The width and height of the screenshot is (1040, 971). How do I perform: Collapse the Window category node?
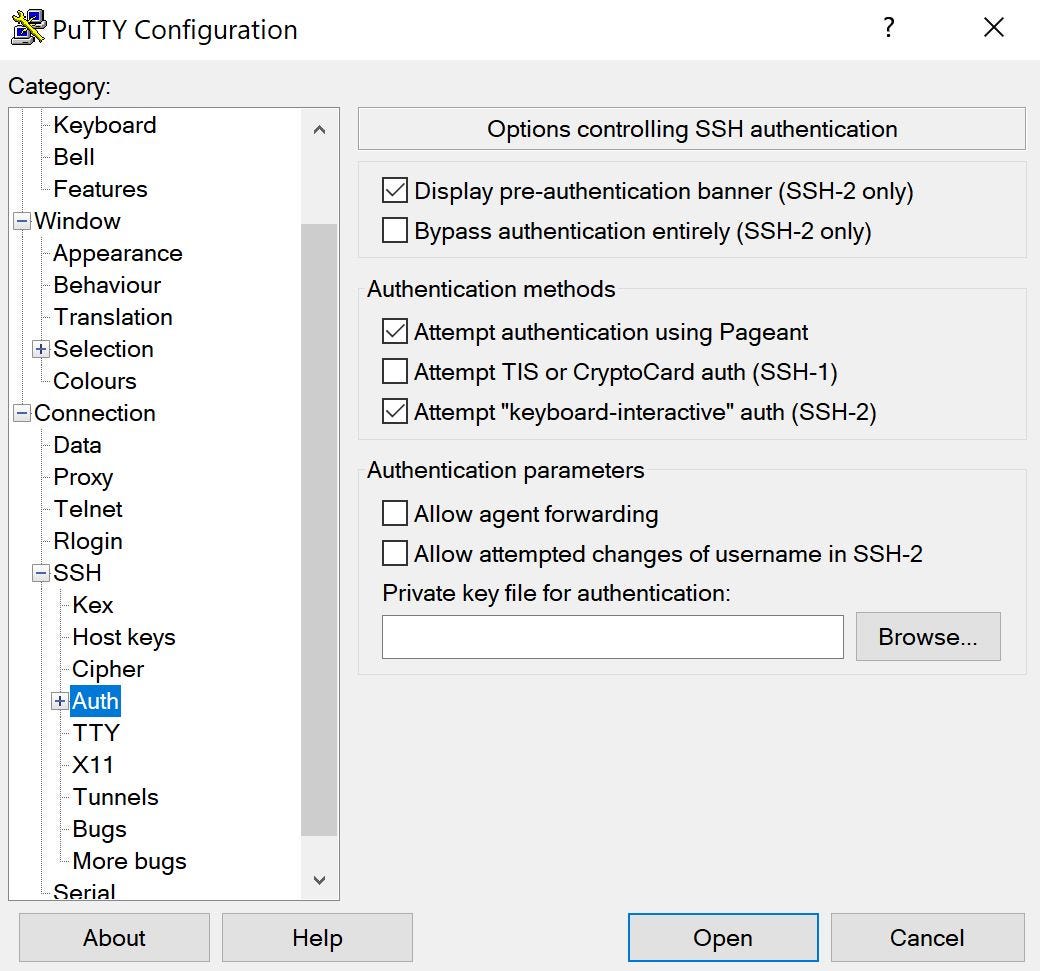click(x=21, y=221)
